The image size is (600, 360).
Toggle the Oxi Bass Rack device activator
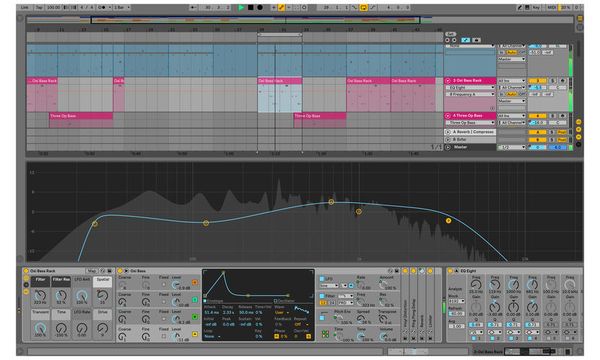click(26, 271)
